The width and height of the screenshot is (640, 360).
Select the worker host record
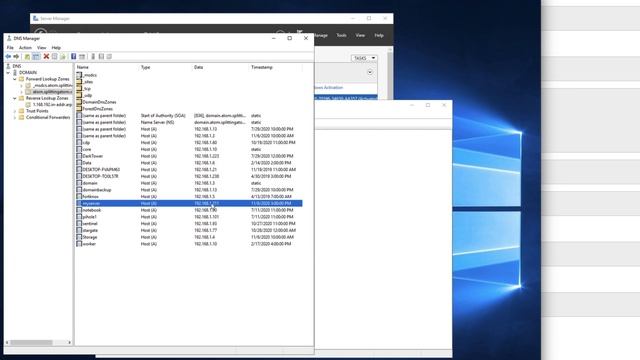point(189,244)
